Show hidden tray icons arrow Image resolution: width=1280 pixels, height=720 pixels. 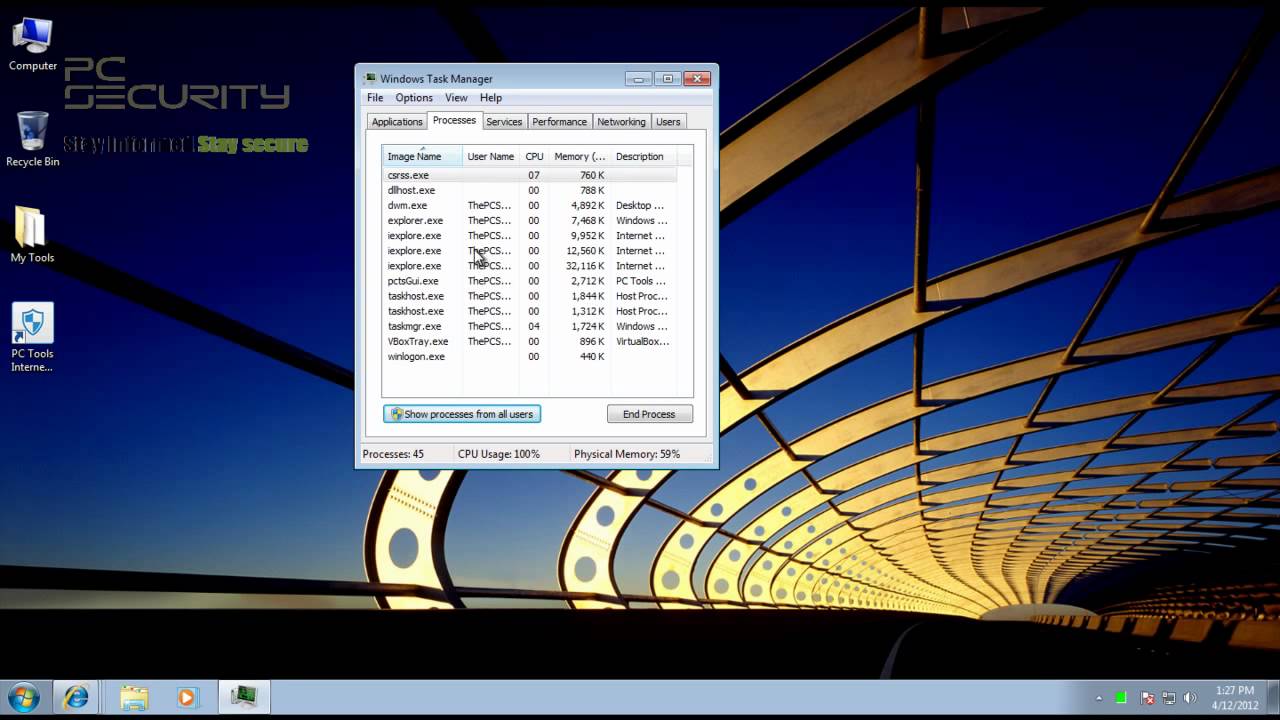pos(1099,698)
